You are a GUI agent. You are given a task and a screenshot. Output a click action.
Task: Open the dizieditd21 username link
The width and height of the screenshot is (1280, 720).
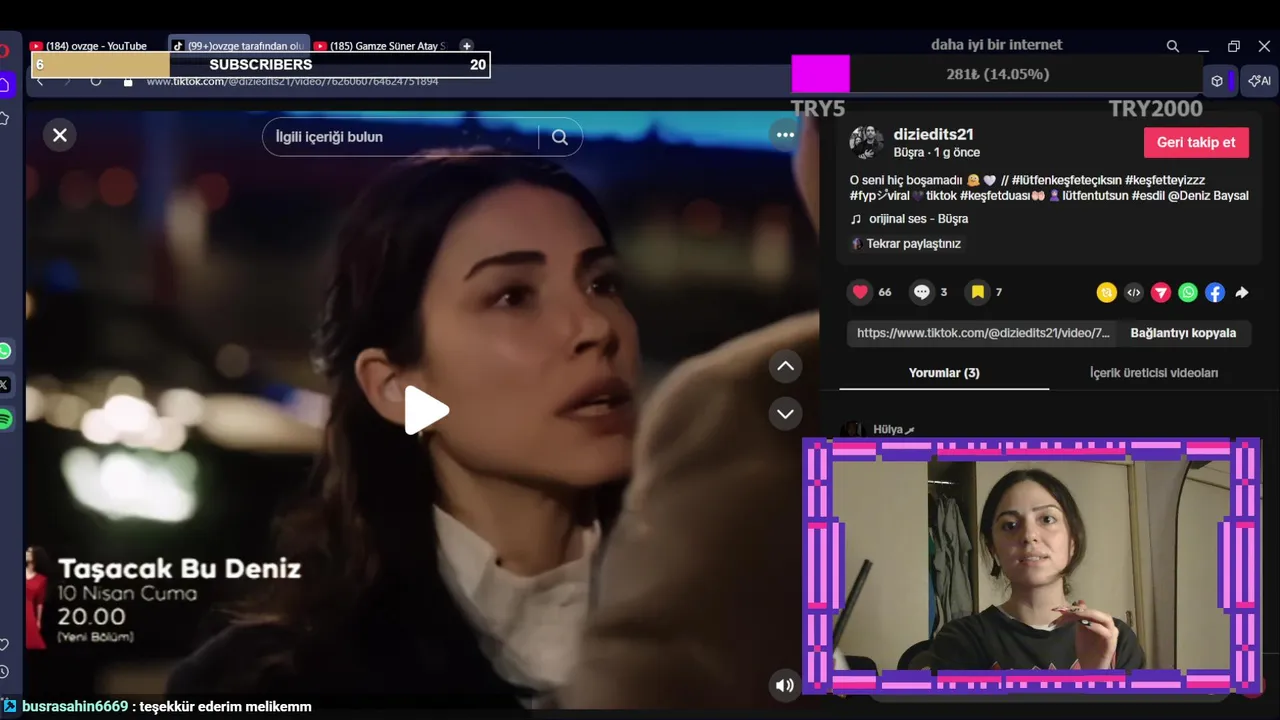click(933, 134)
